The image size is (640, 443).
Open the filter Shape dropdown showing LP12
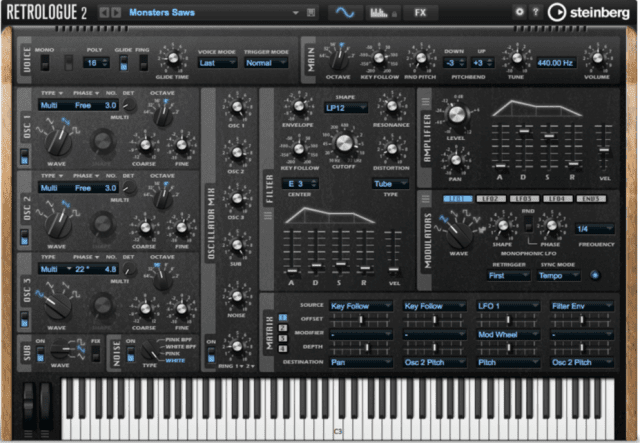345,108
